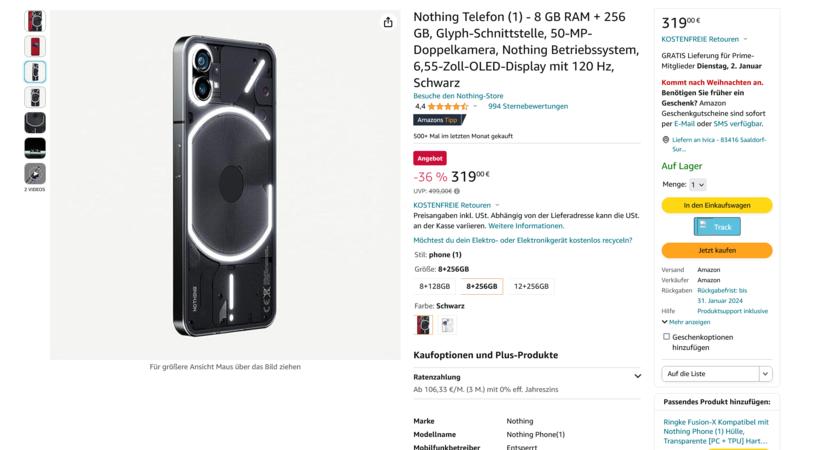
Task: Click the info icon beside UVP price
Action: click(x=457, y=191)
